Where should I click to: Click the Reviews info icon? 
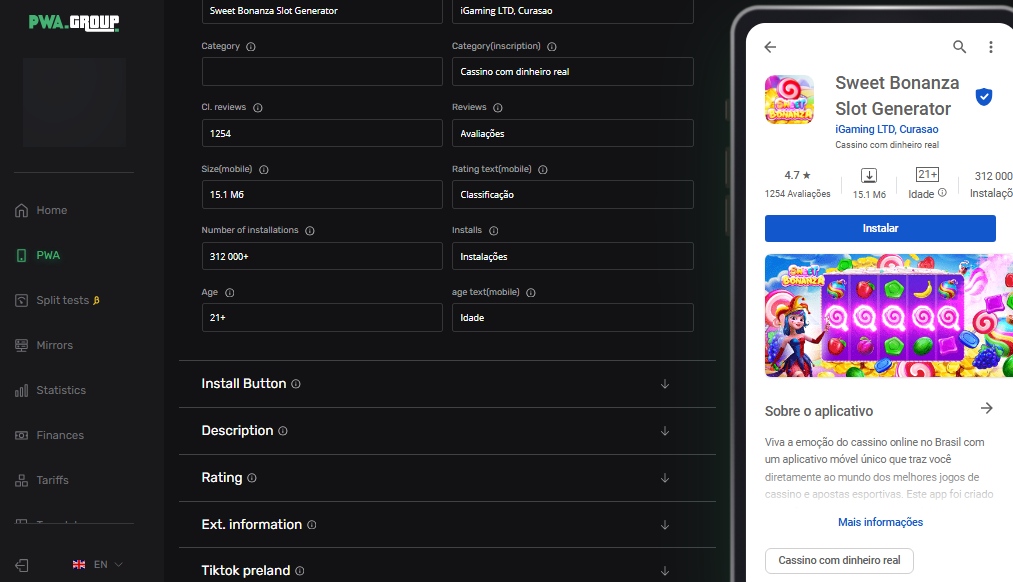coord(497,108)
